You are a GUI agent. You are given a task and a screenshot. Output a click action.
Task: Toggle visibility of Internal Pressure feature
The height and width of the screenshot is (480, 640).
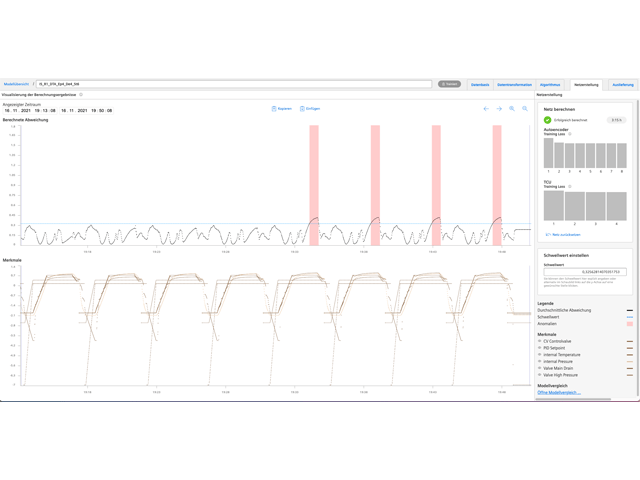[x=540, y=361]
